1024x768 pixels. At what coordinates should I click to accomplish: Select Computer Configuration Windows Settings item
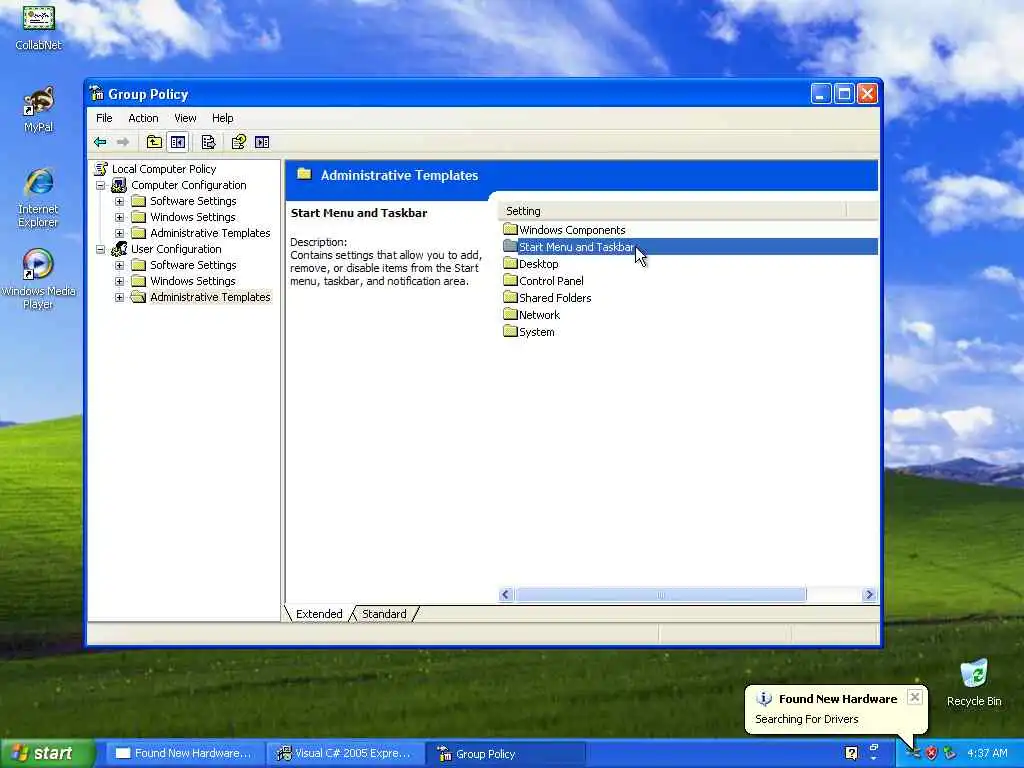coord(184,217)
